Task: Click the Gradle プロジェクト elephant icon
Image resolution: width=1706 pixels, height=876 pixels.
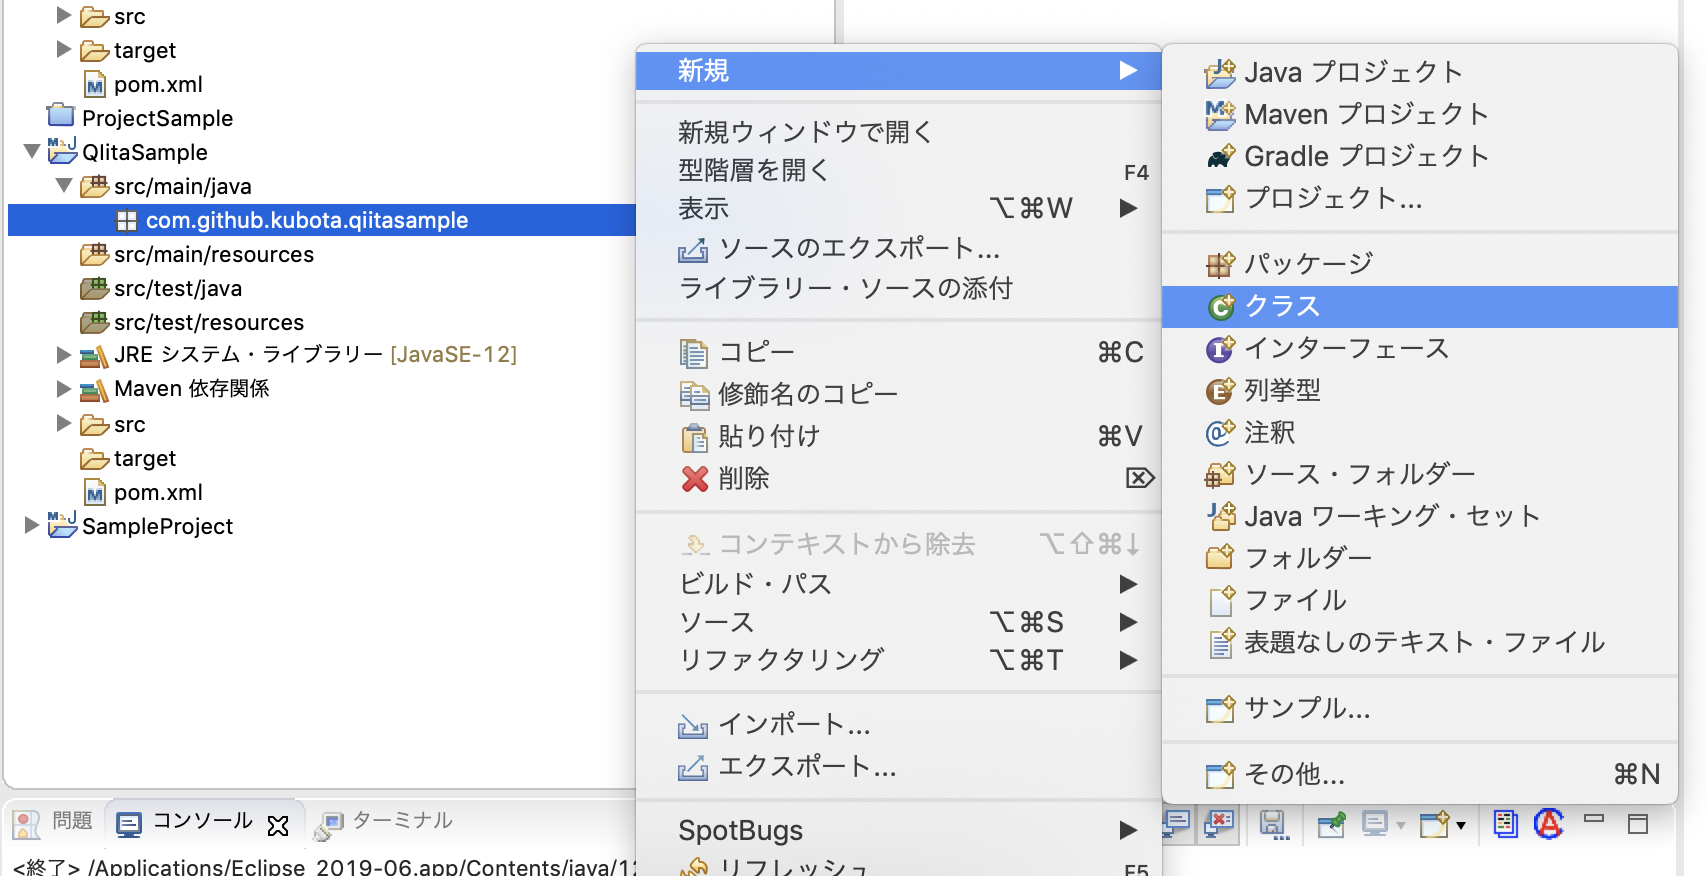Action: coord(1220,157)
